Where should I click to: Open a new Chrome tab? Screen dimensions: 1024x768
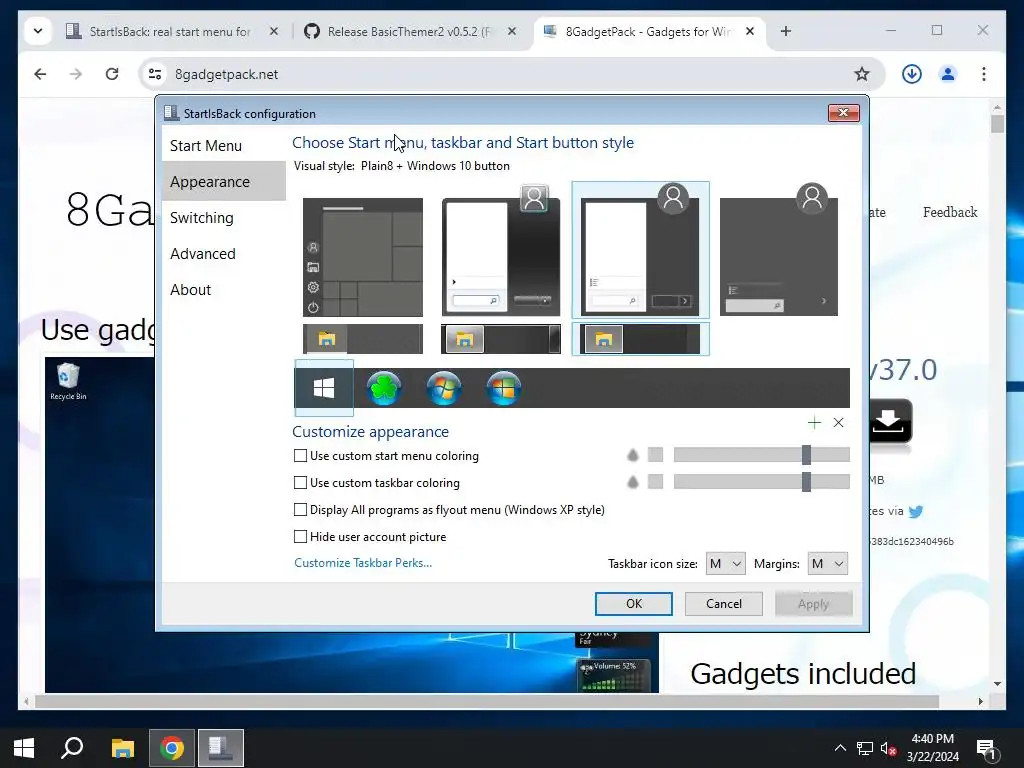point(786,31)
